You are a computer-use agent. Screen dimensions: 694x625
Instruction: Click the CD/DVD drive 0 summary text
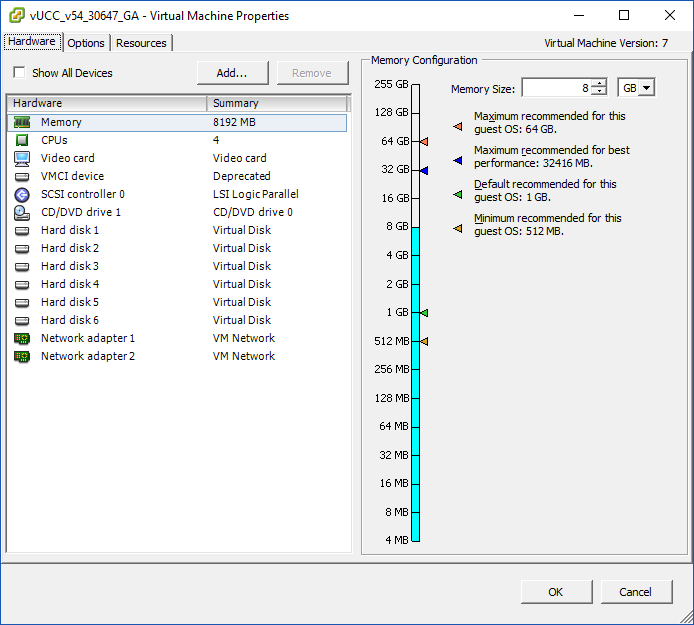[x=253, y=213]
